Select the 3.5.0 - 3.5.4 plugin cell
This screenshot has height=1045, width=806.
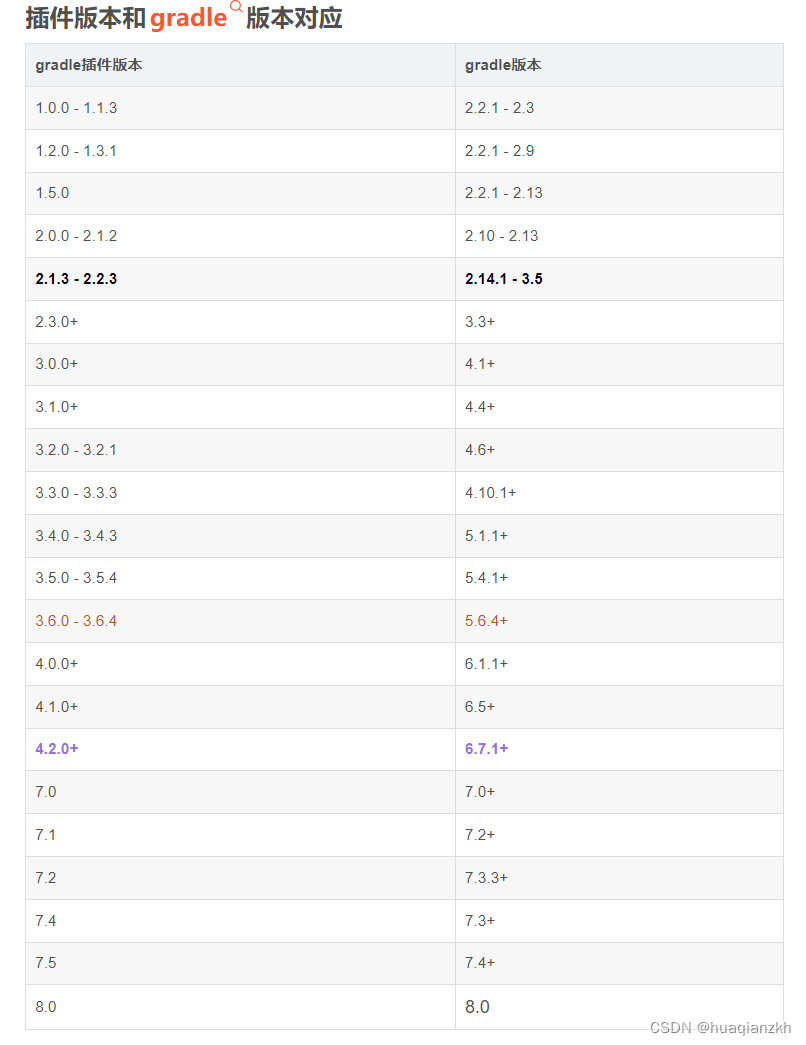(x=240, y=578)
